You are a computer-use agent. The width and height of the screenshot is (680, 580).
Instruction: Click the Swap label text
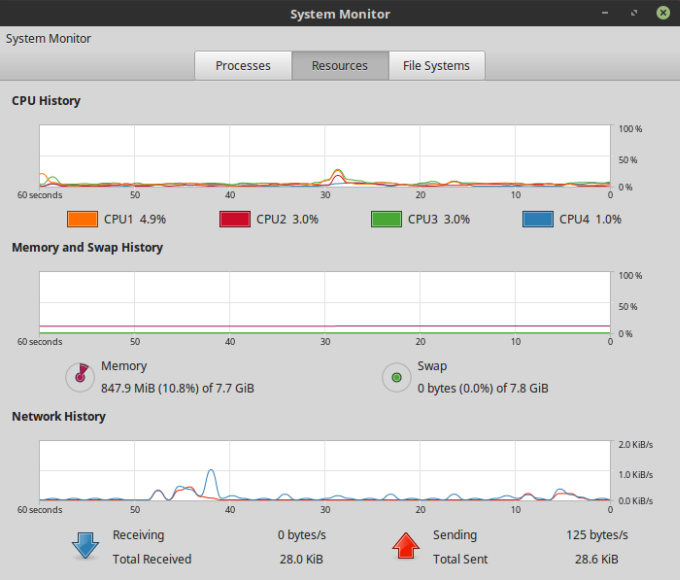(432, 366)
